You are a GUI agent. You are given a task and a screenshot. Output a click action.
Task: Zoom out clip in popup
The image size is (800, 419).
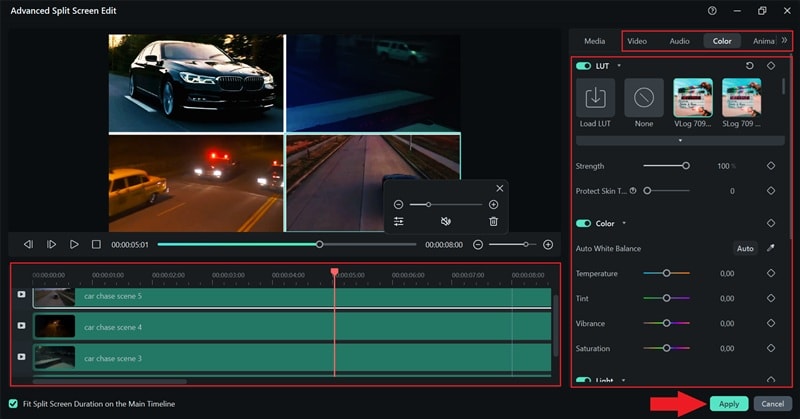pyautogui.click(x=398, y=205)
